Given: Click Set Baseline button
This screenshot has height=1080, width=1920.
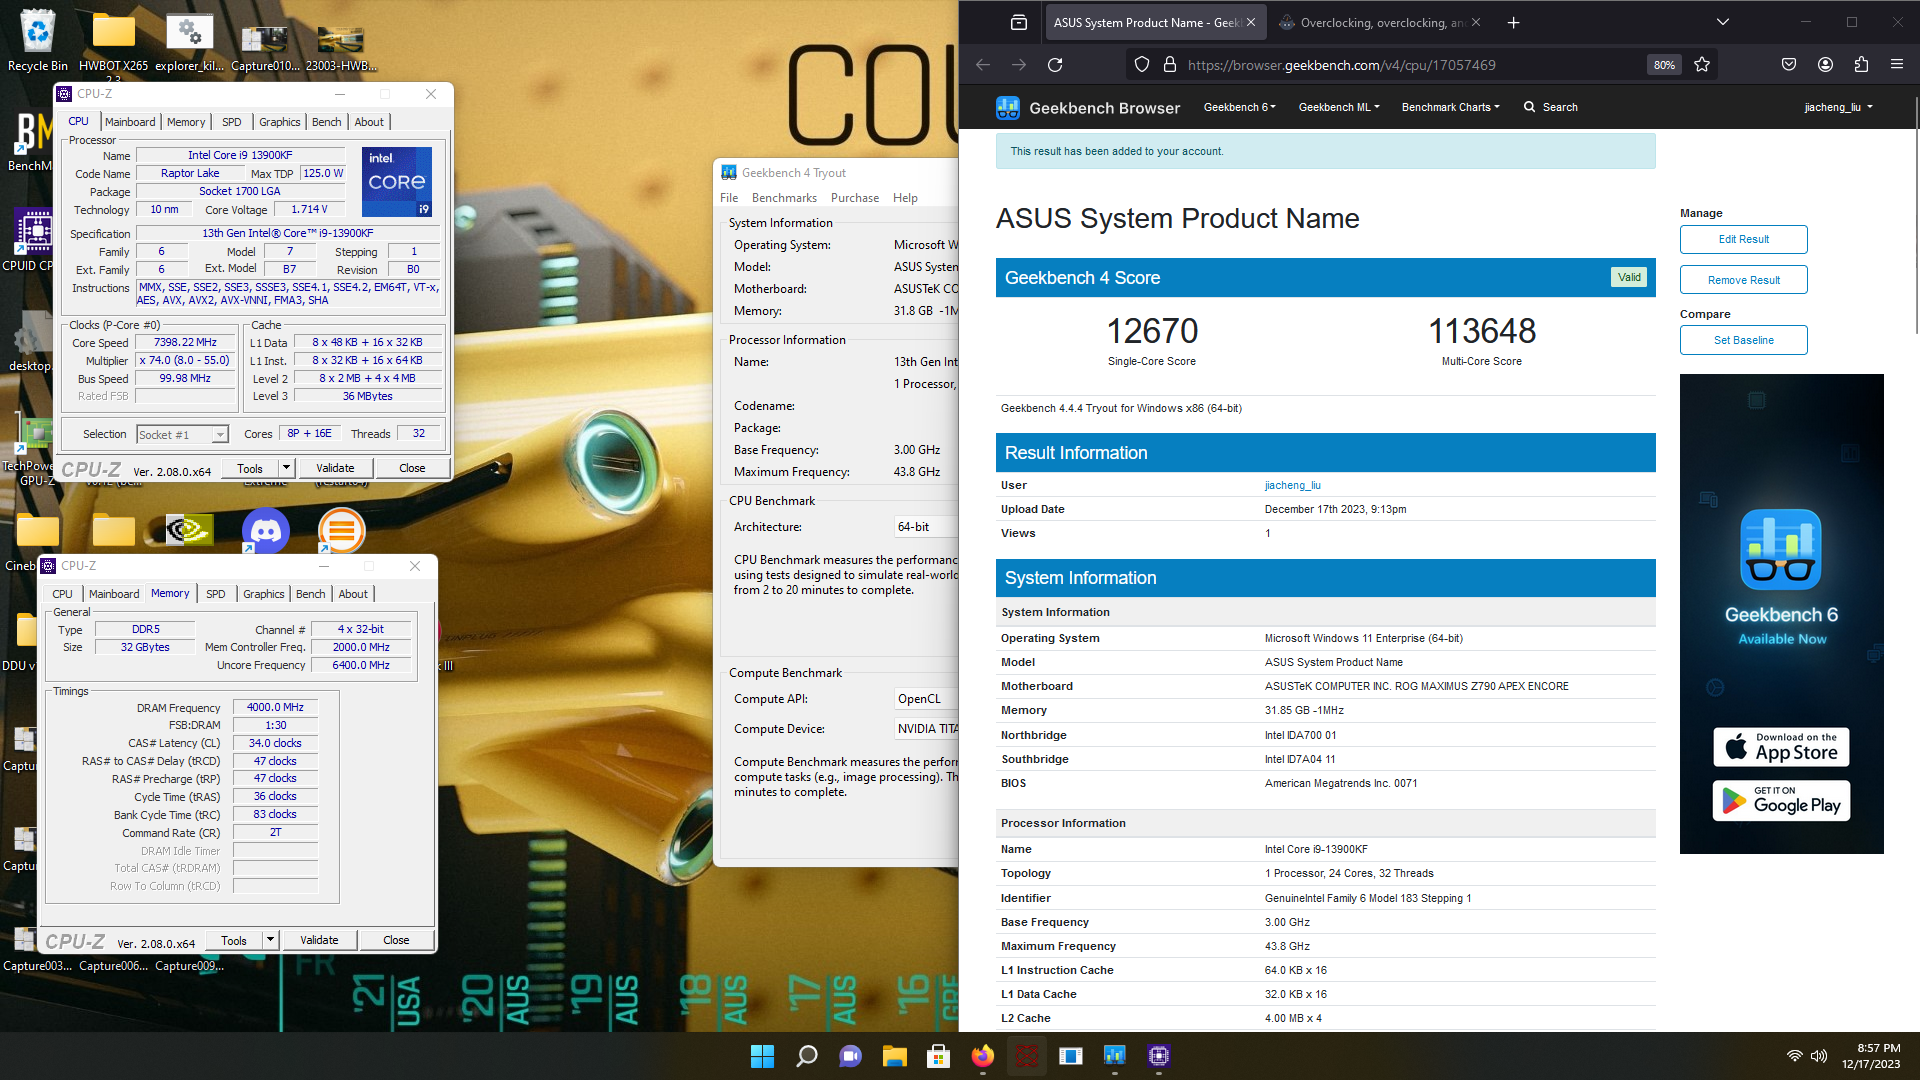Looking at the screenshot, I should click(1743, 340).
